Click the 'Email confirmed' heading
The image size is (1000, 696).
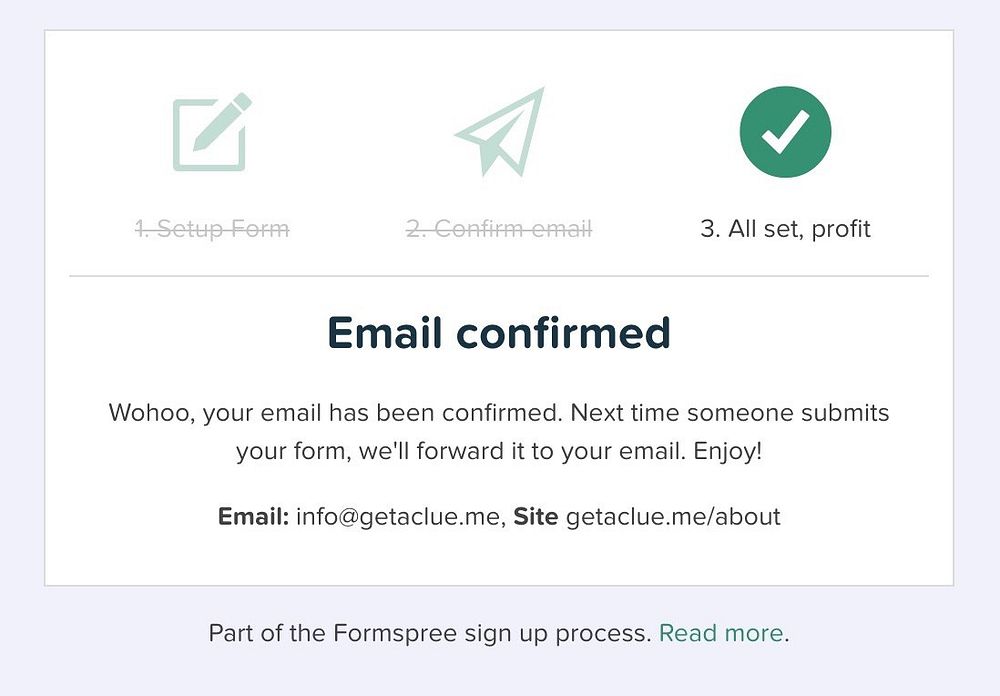pyautogui.click(x=499, y=333)
